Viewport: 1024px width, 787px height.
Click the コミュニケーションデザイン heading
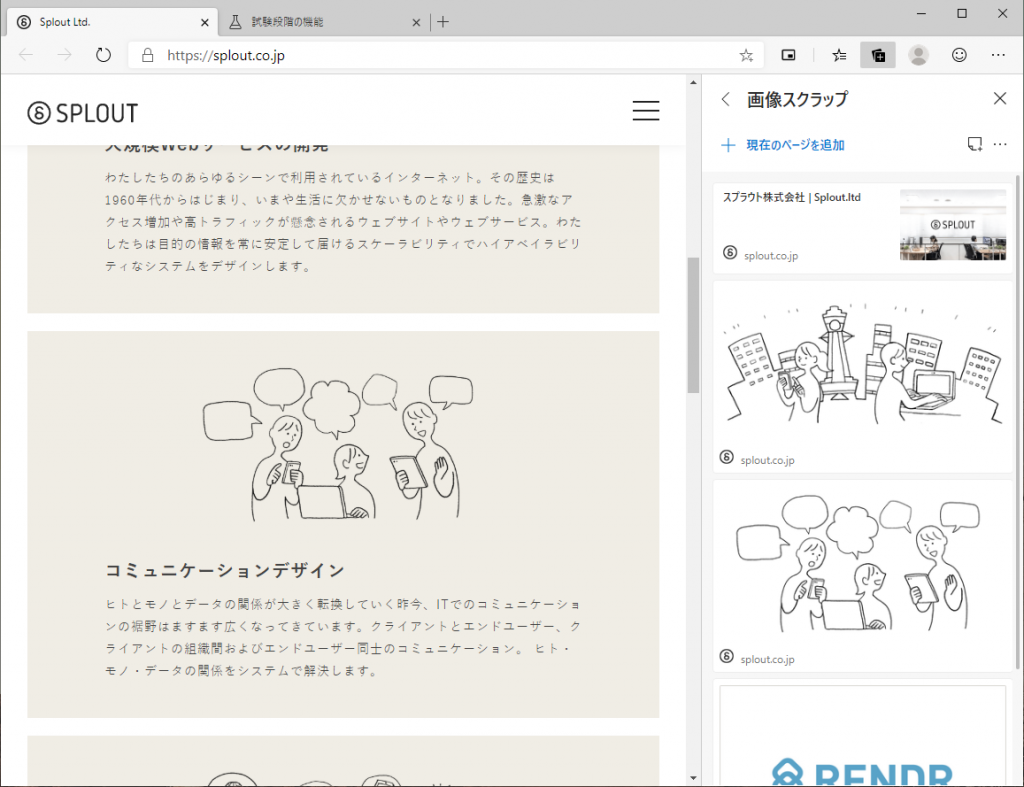tap(225, 570)
